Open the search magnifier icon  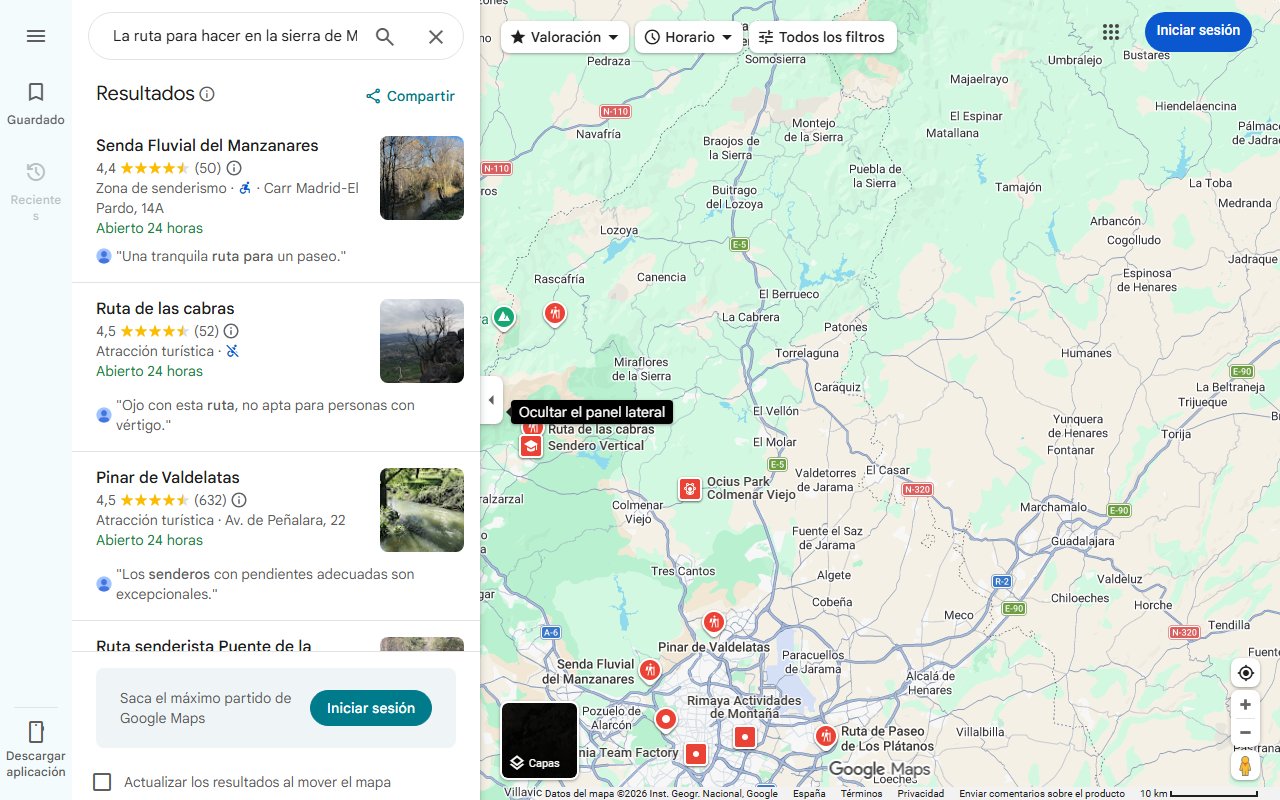[x=385, y=36]
